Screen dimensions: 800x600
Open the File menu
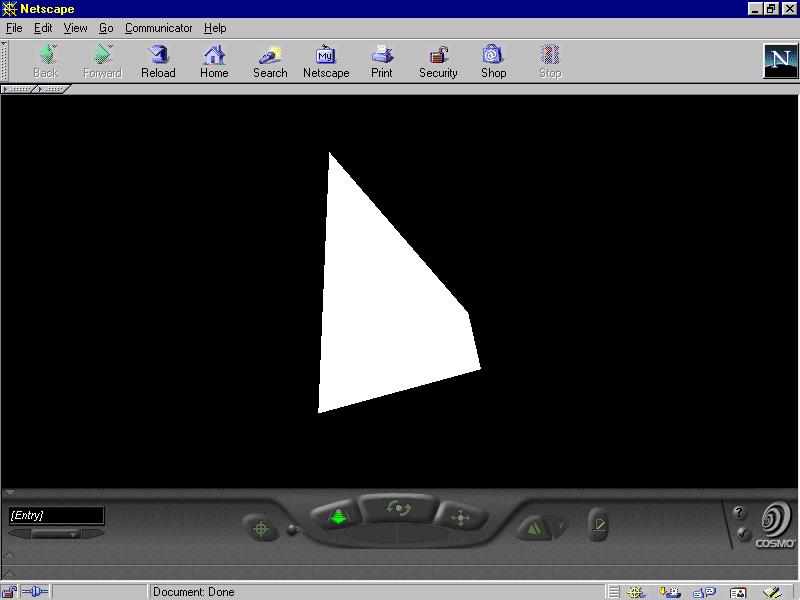pyautogui.click(x=14, y=28)
